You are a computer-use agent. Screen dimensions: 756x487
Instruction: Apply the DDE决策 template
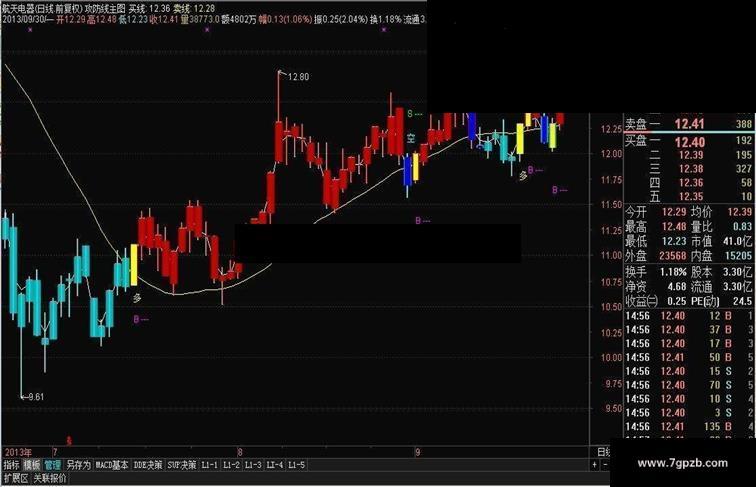click(148, 465)
